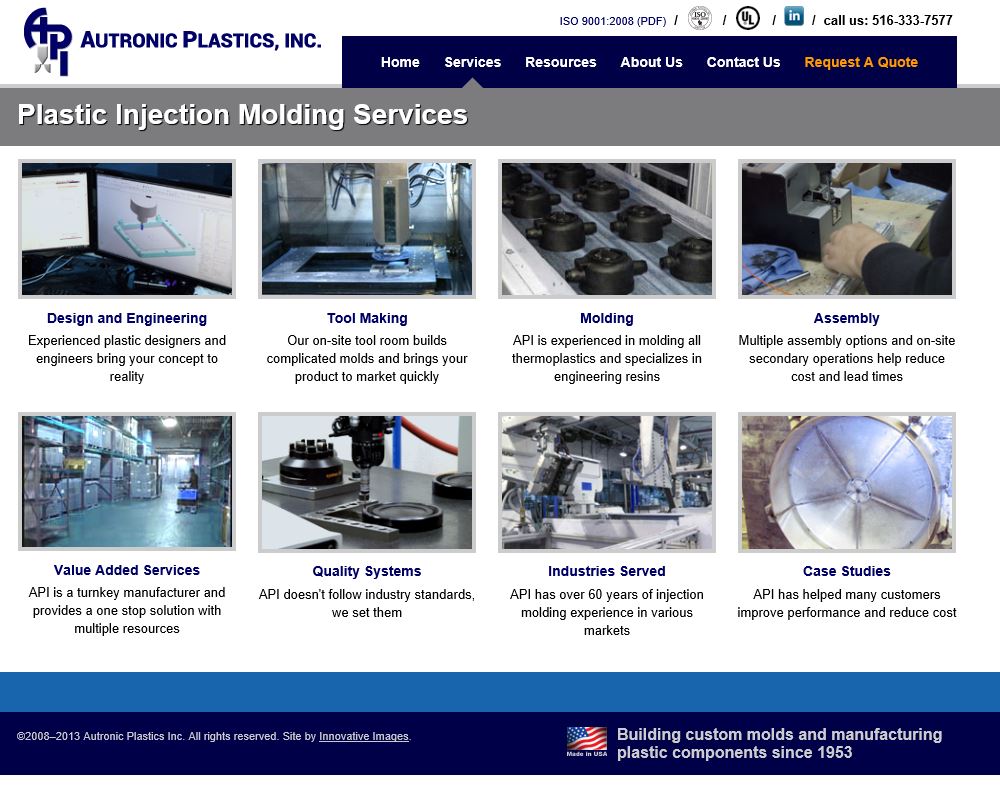Open the Molding service page
Image resolution: width=1000 pixels, height=798 pixels.
tap(607, 318)
